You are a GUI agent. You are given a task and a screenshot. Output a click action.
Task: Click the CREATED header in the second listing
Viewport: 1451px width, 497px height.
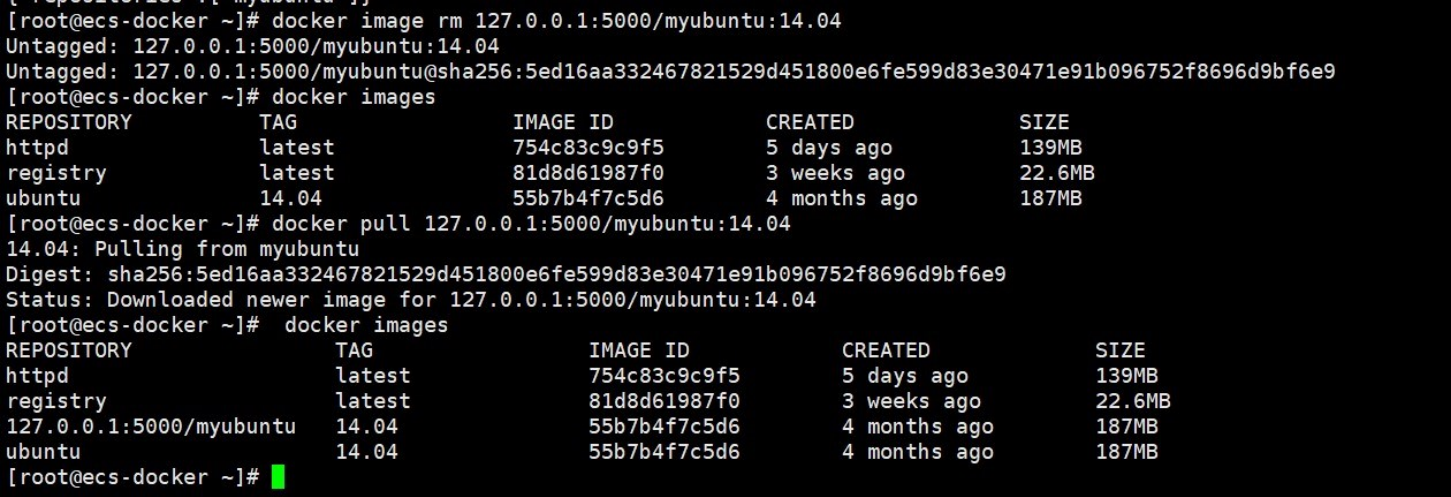point(886,351)
